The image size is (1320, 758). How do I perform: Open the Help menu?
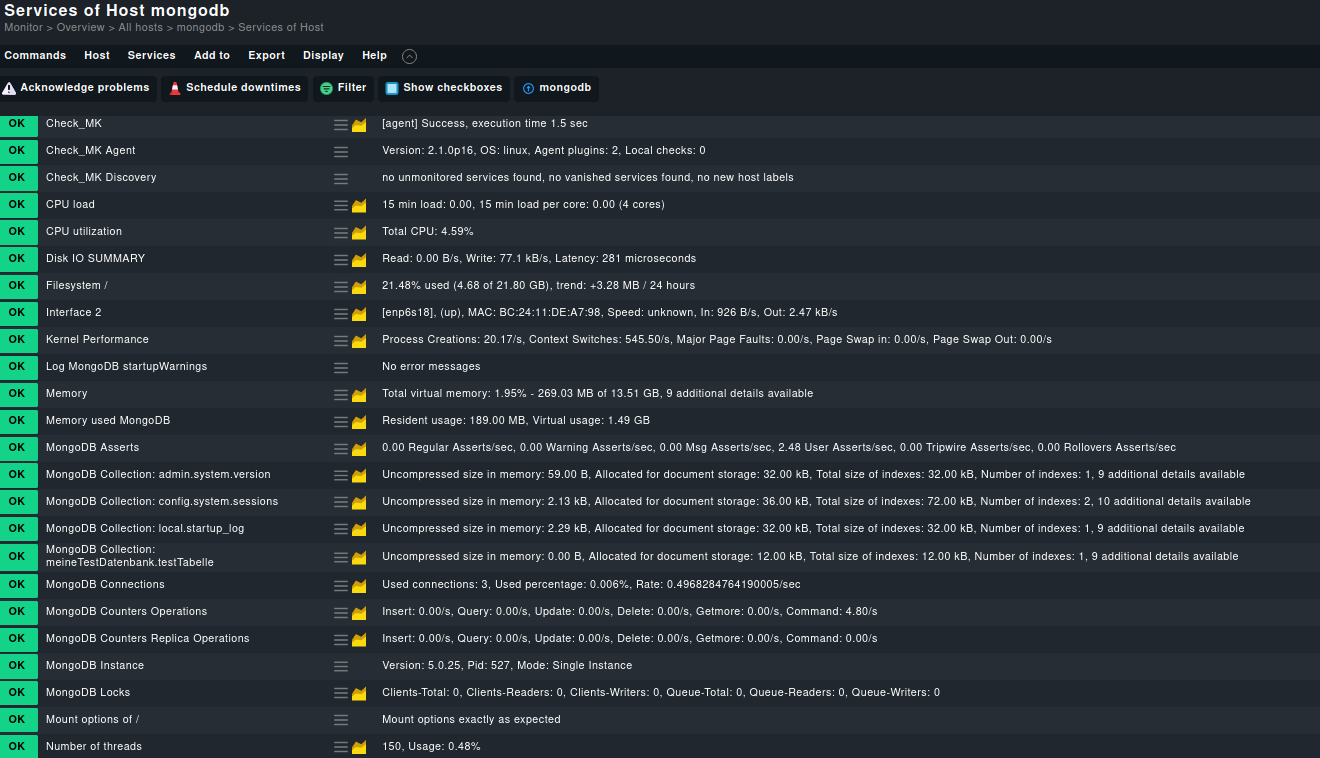tap(374, 56)
